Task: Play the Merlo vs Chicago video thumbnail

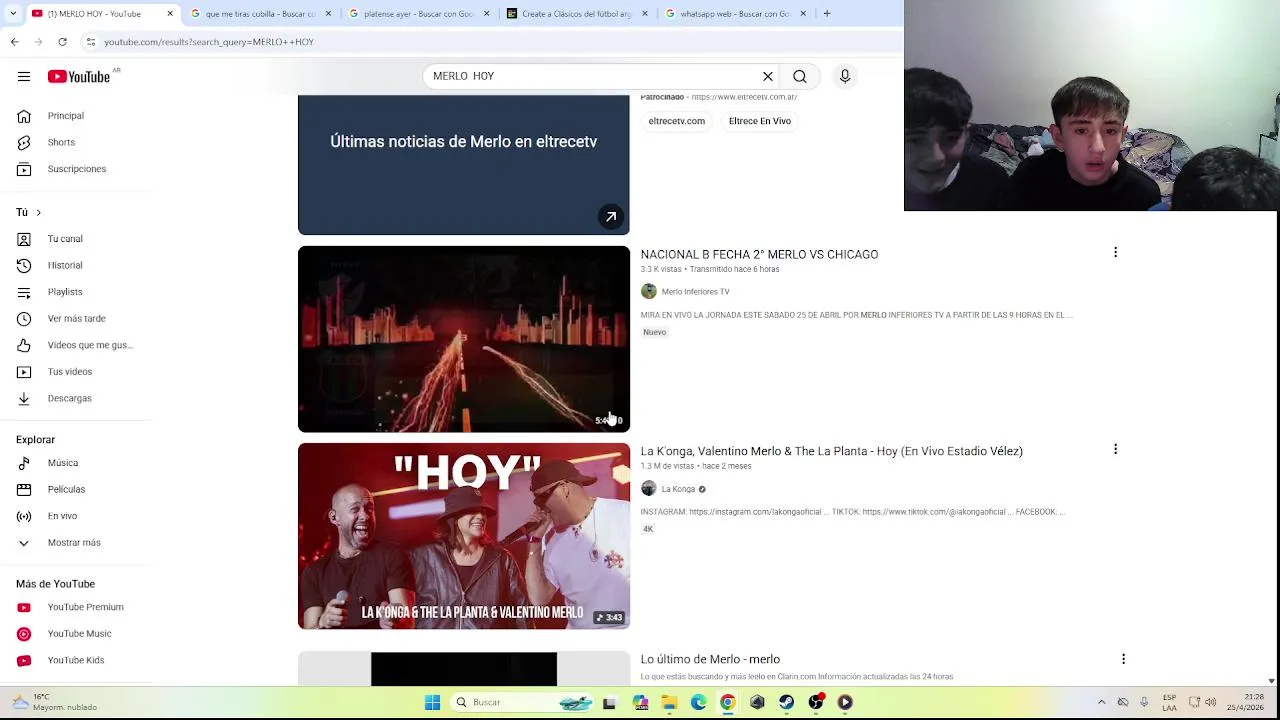Action: (464, 339)
